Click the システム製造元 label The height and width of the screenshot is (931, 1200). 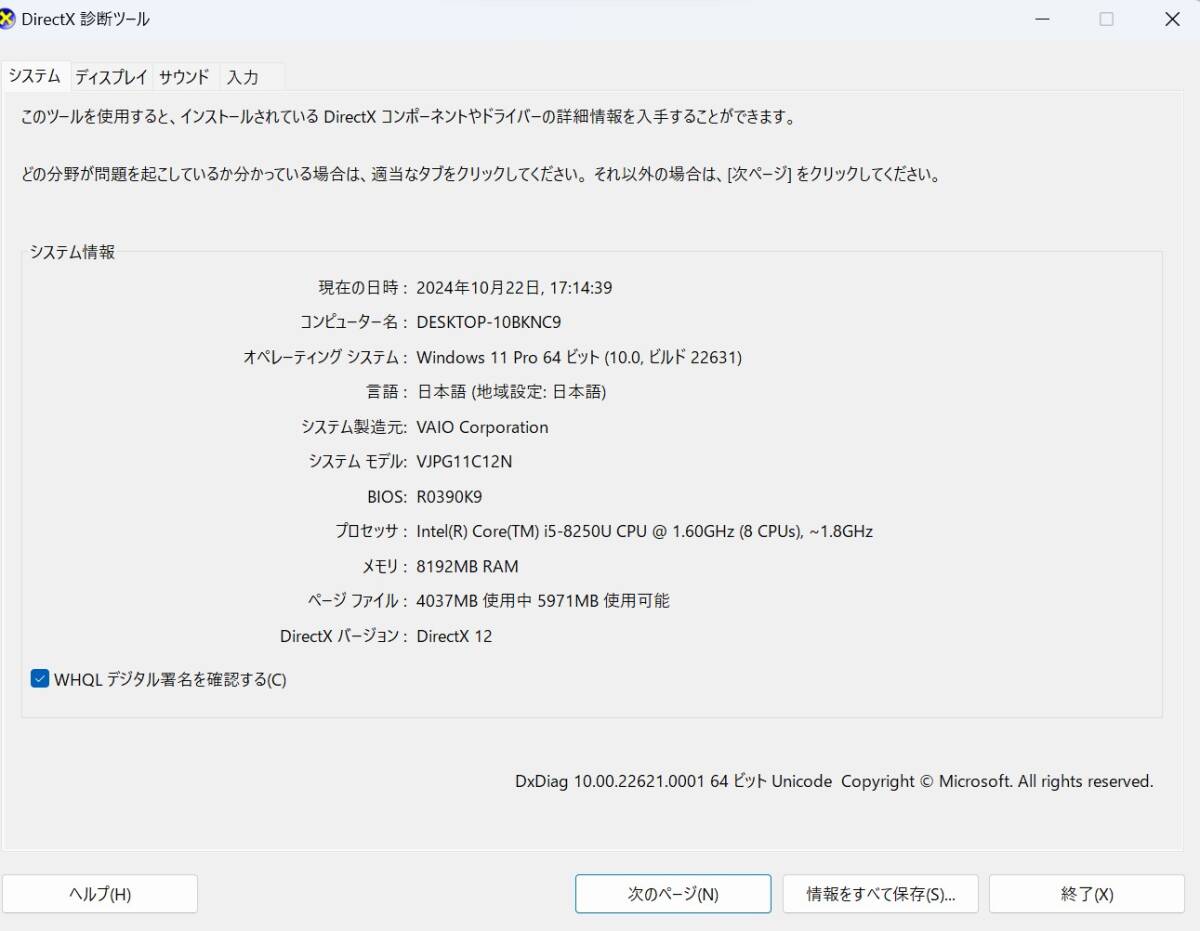tap(354, 427)
